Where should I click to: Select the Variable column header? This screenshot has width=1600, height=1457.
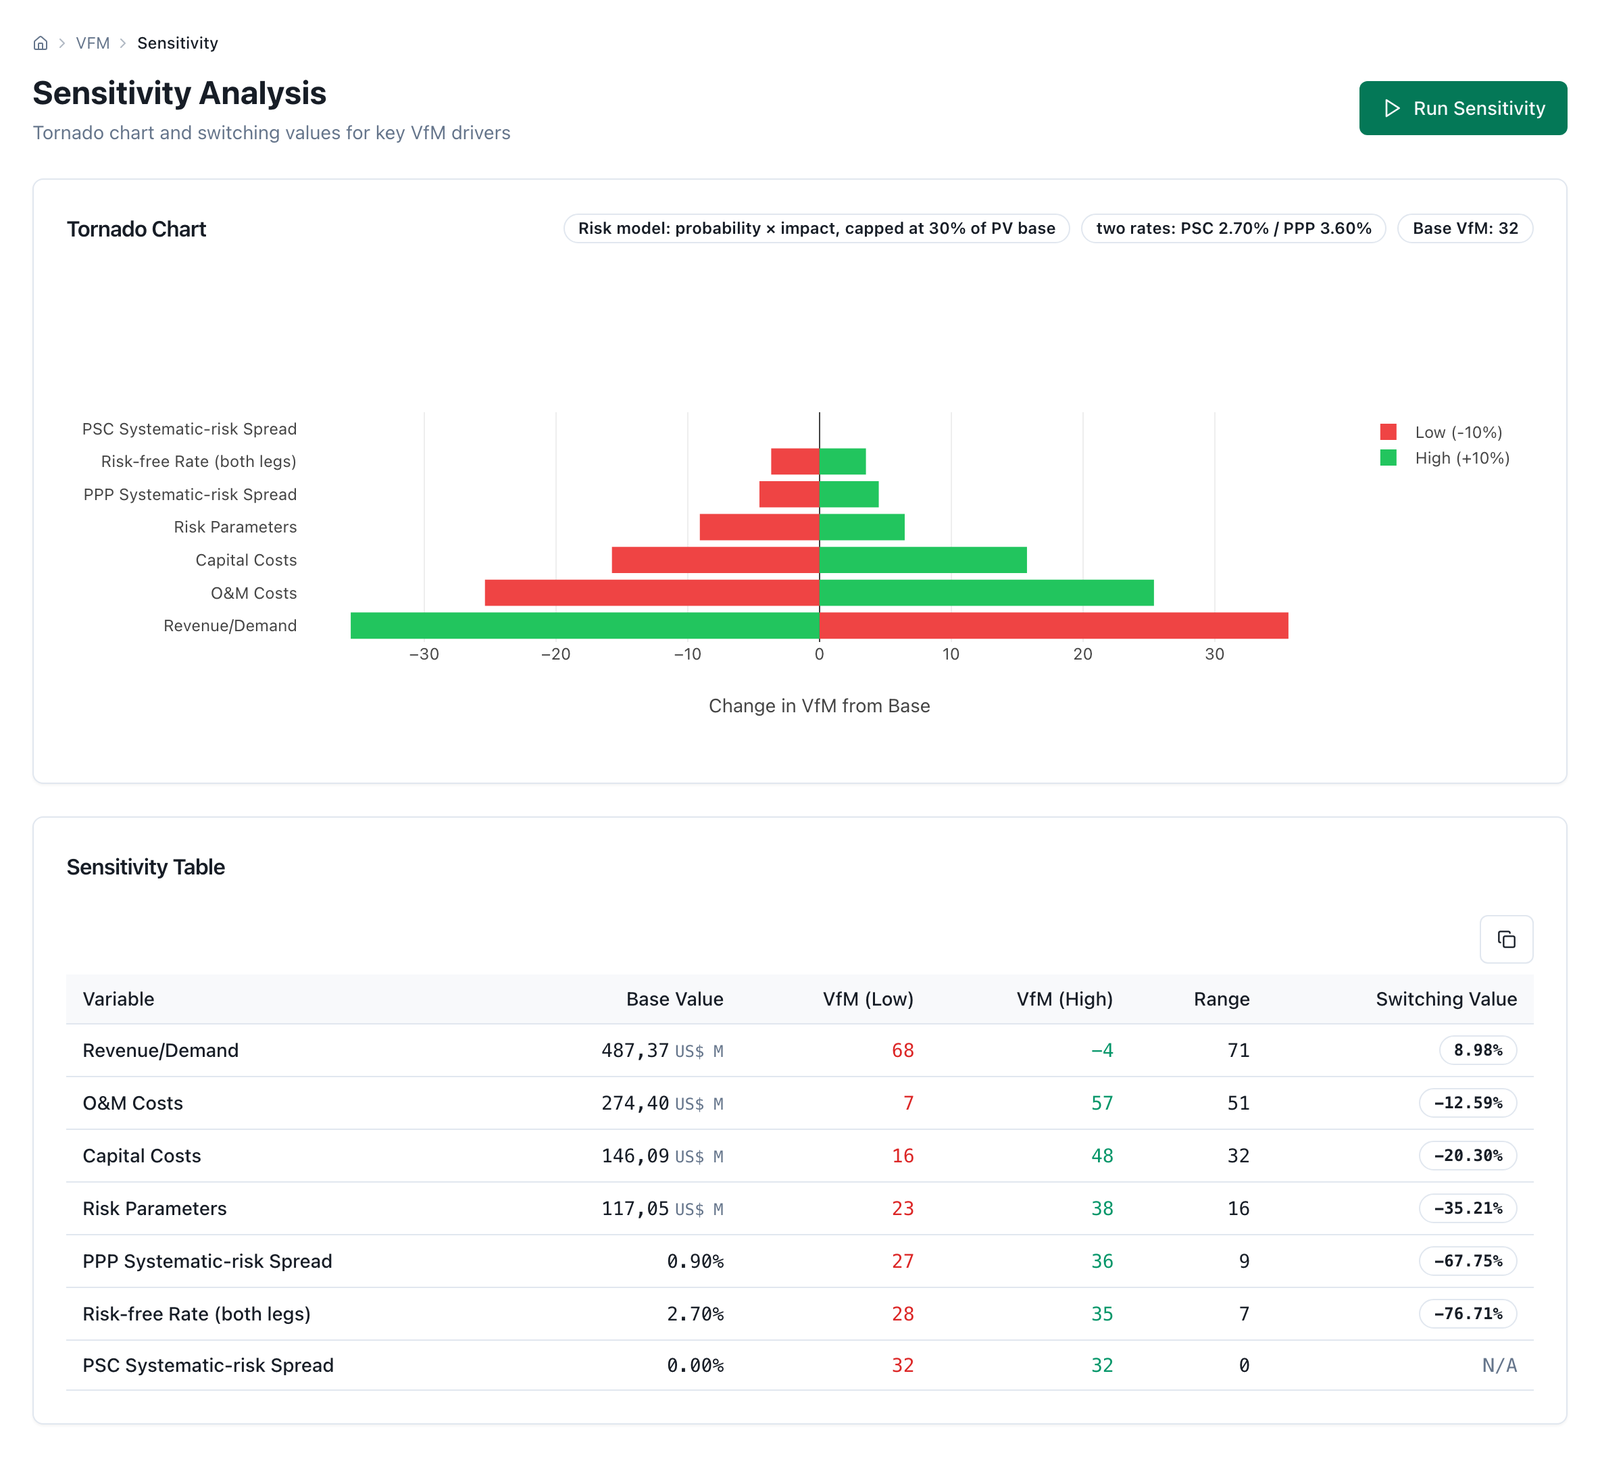pos(118,999)
